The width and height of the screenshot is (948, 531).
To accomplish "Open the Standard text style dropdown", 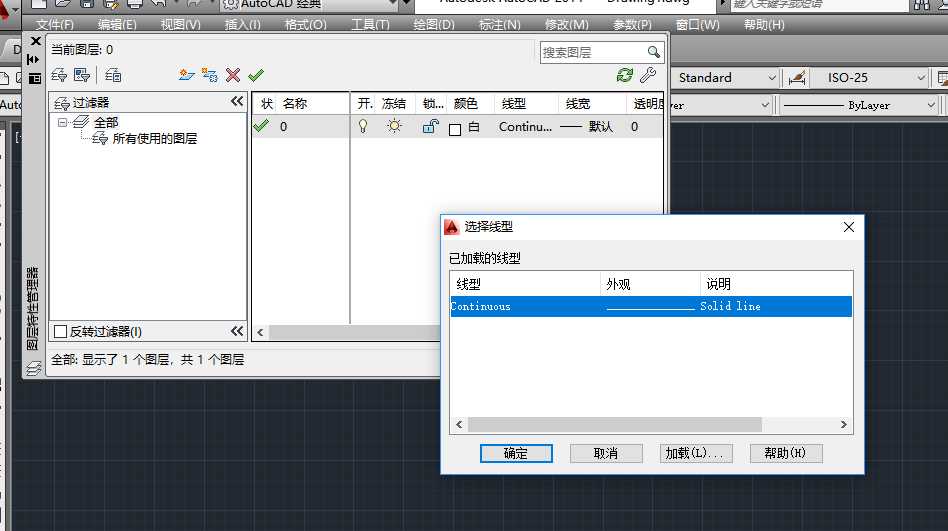I will 771,78.
